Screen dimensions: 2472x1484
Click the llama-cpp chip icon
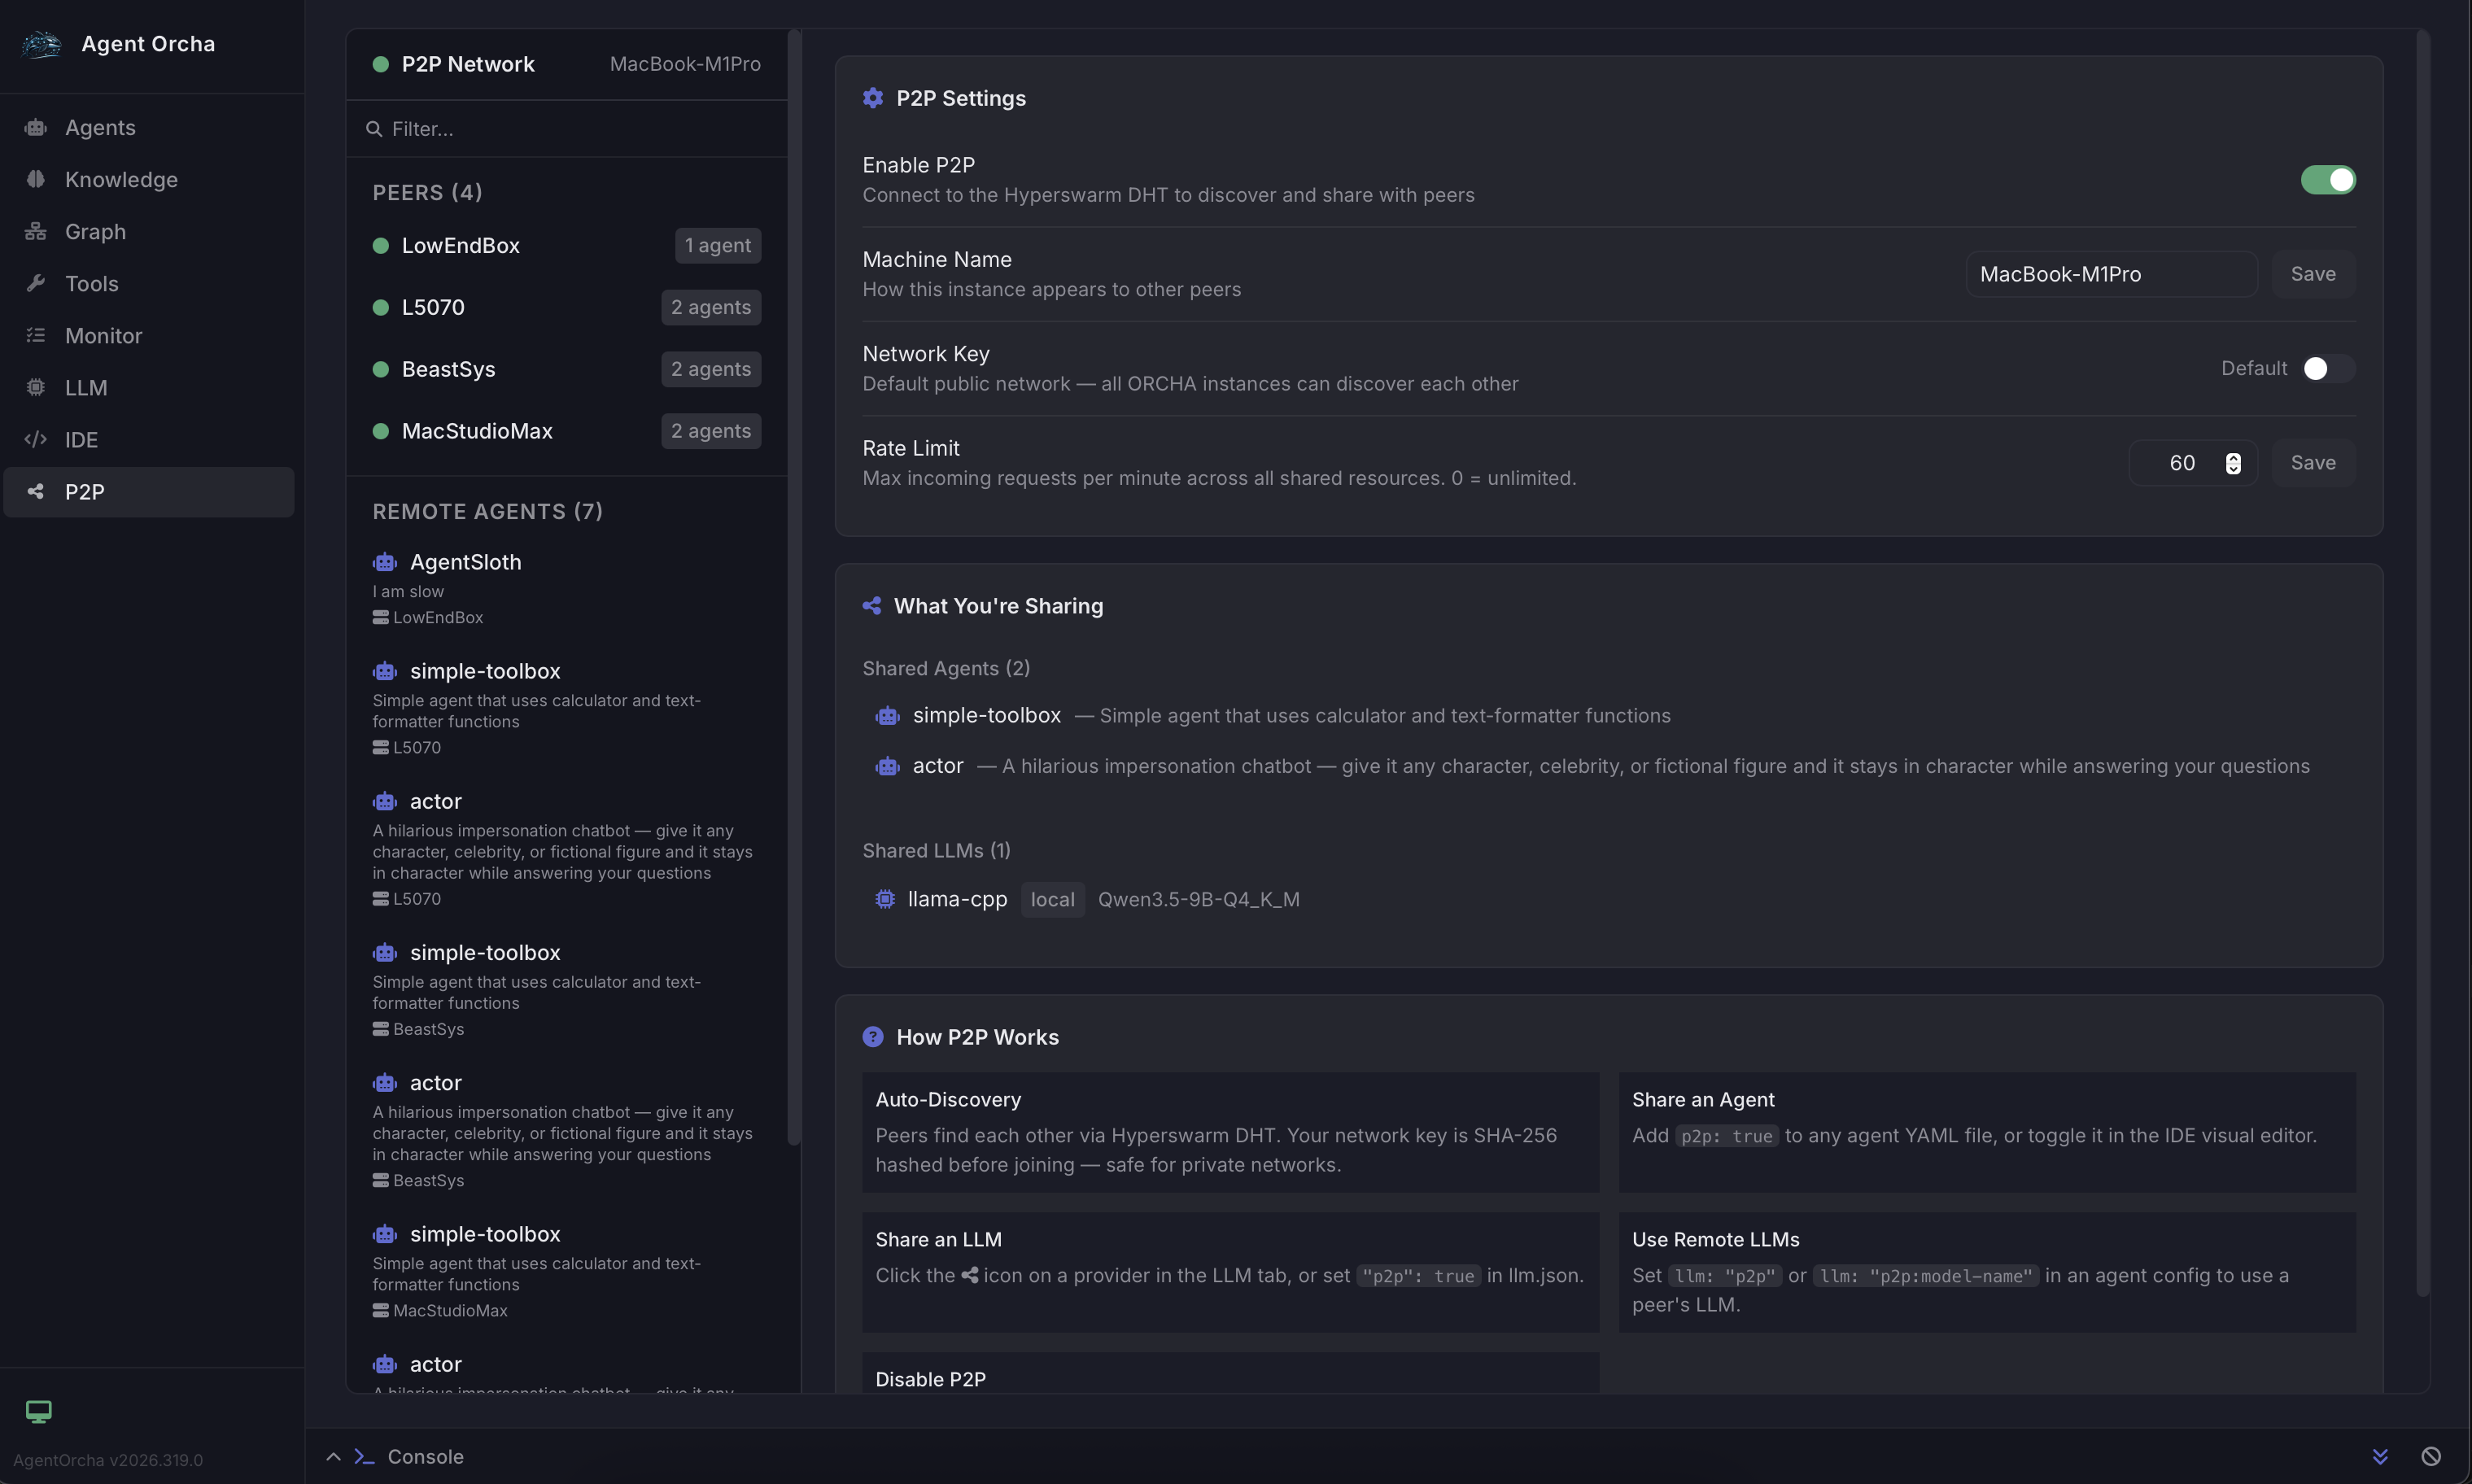point(885,899)
